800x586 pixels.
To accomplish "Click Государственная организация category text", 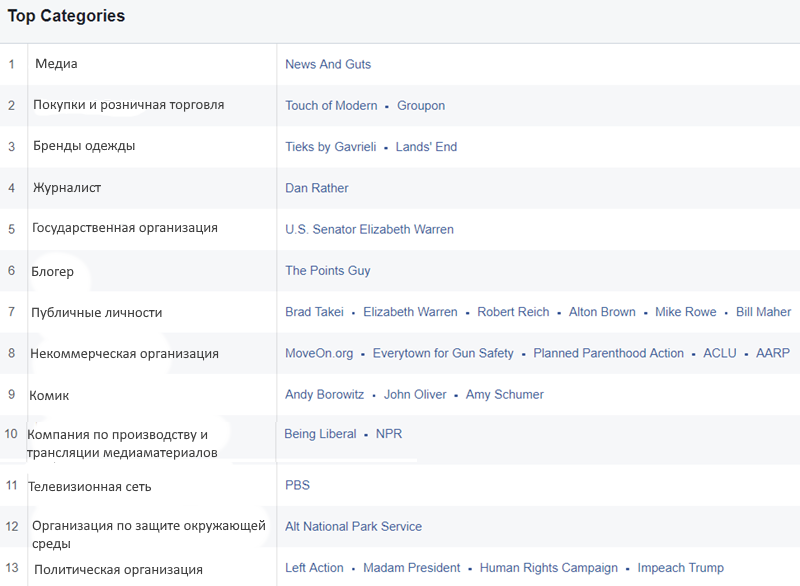I will [125, 228].
